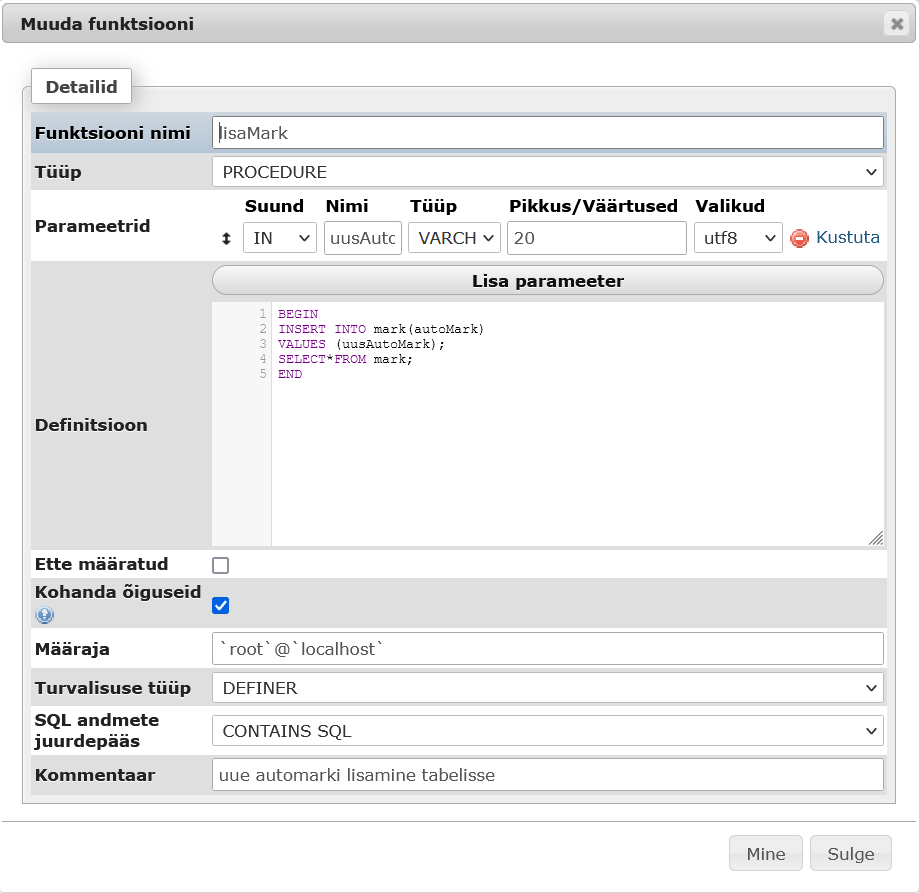Screen dimensions: 919x893
Task: Open the utf8 charset options dropdown
Action: pos(737,238)
